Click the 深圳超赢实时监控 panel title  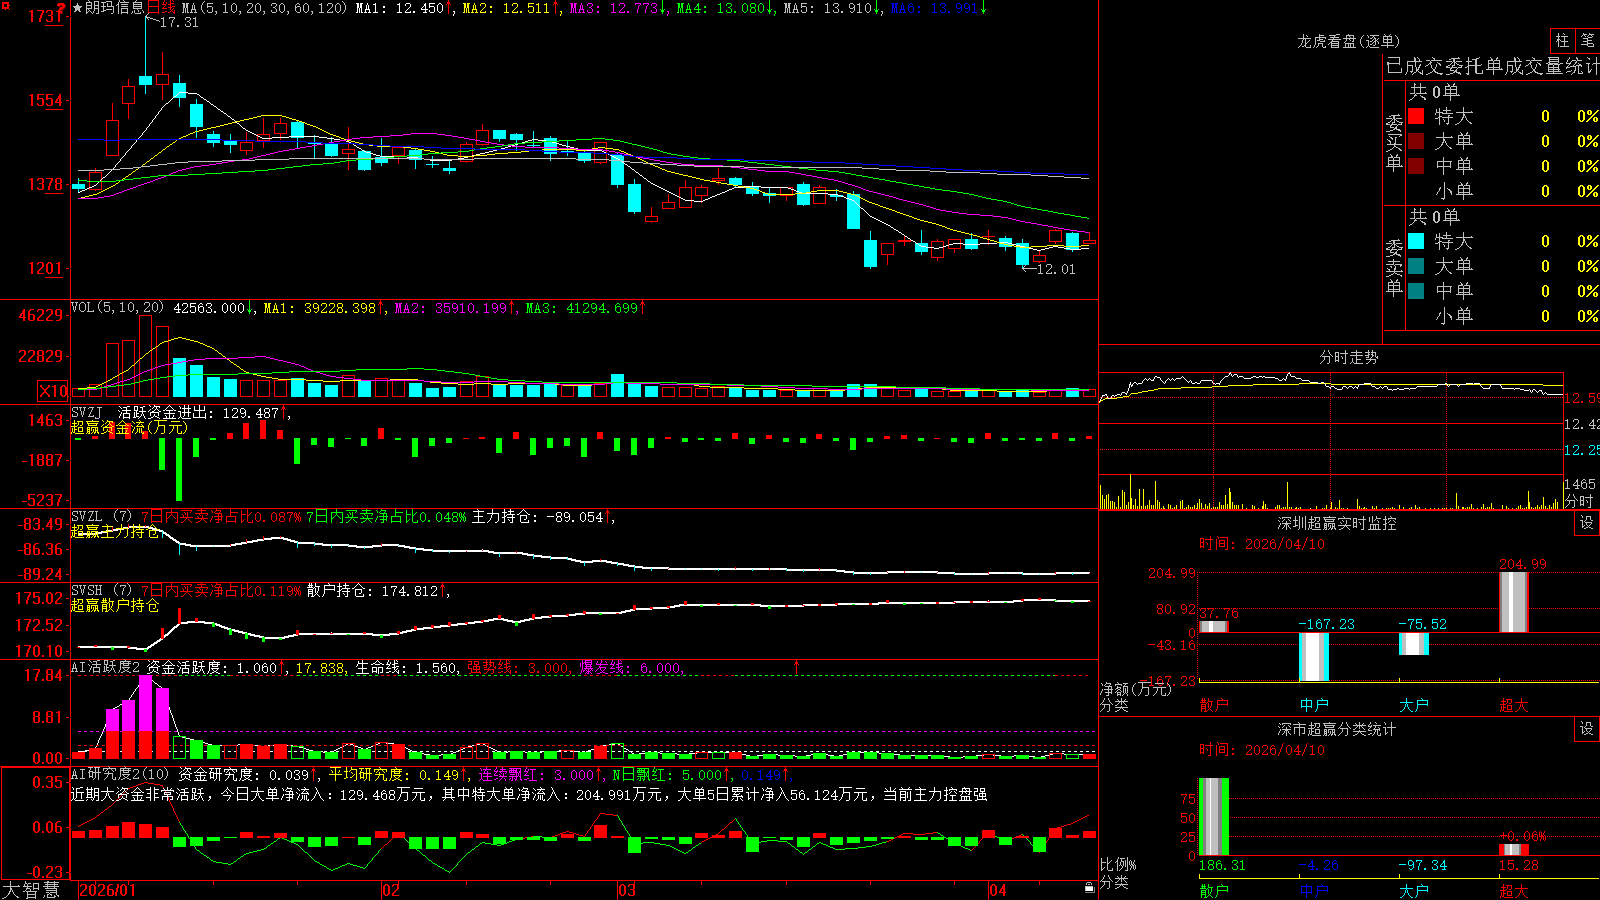pos(1336,523)
